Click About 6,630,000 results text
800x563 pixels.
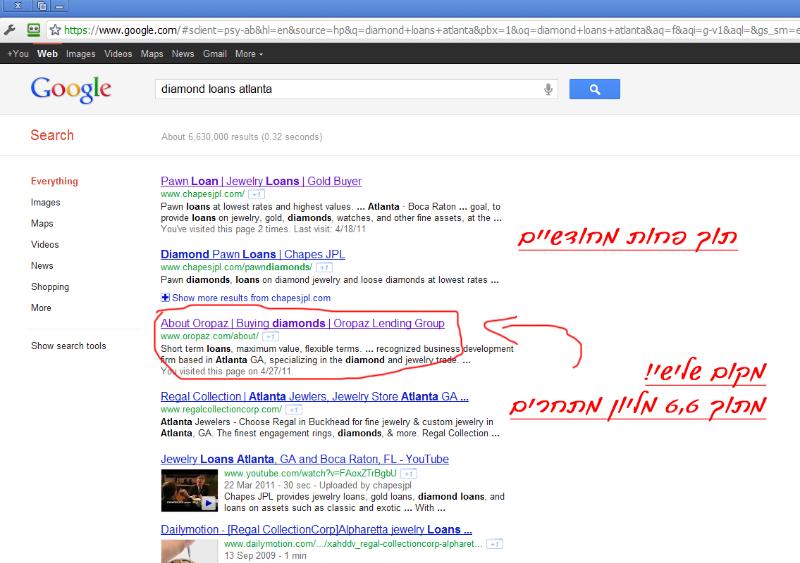click(x=241, y=137)
